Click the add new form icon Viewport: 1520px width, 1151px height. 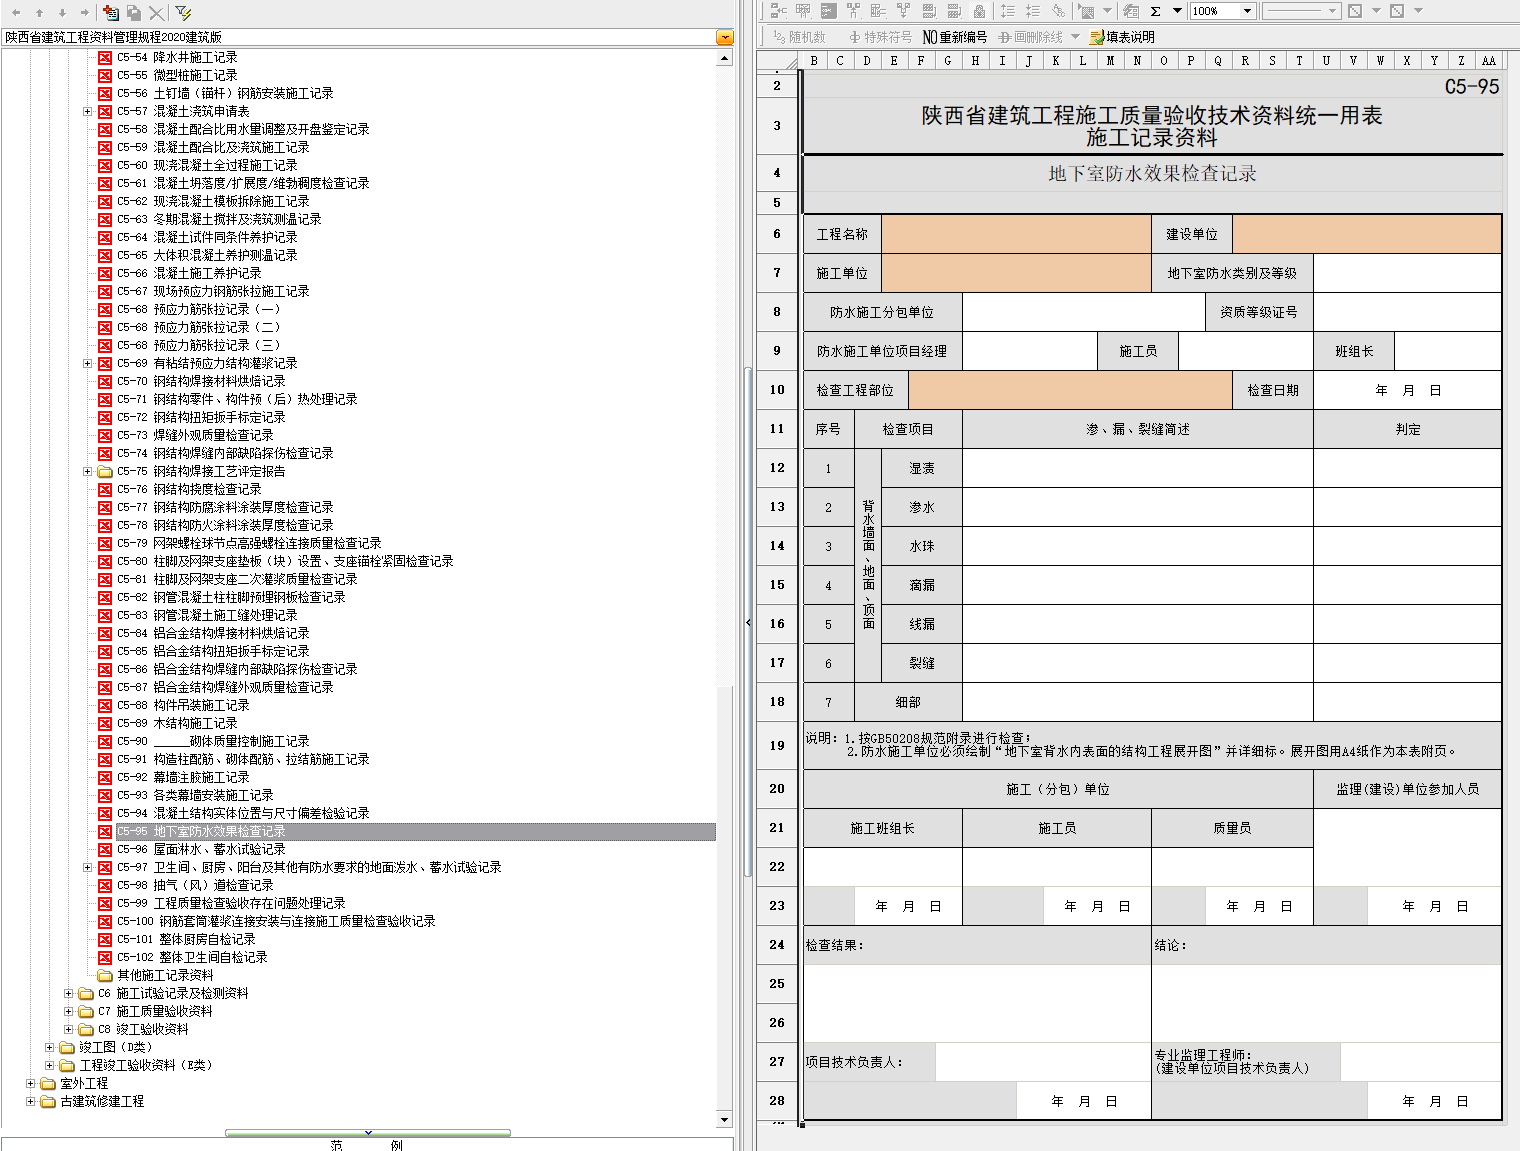click(x=111, y=13)
